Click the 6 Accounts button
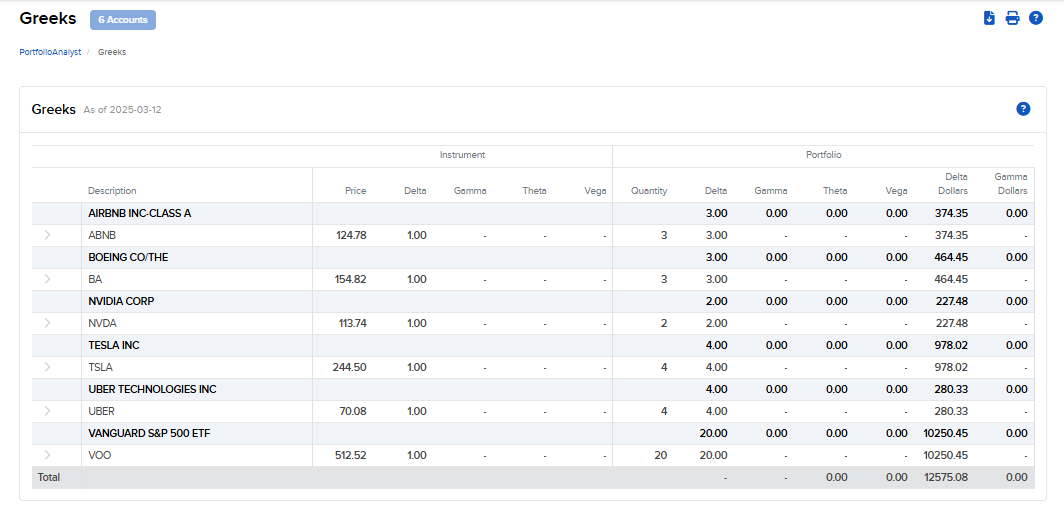Image resolution: width=1064 pixels, height=506 pixels. 123,19
